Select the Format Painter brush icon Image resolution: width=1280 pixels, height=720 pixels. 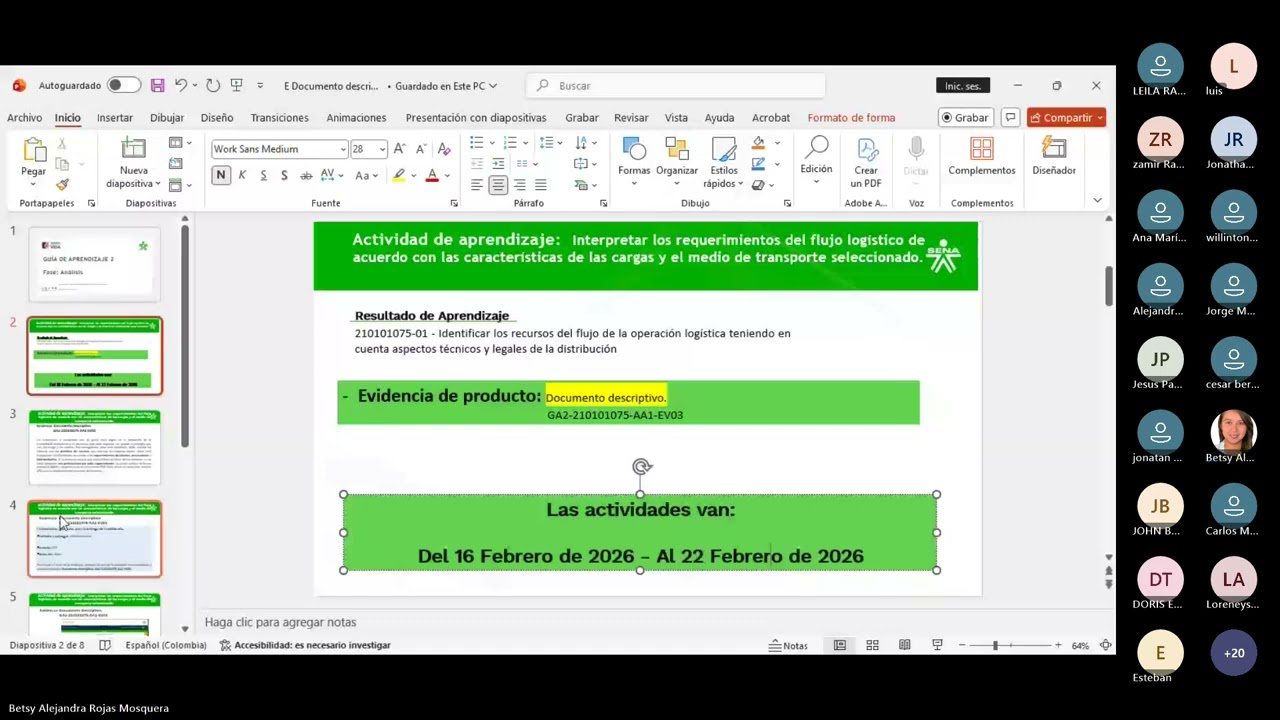tap(62, 185)
